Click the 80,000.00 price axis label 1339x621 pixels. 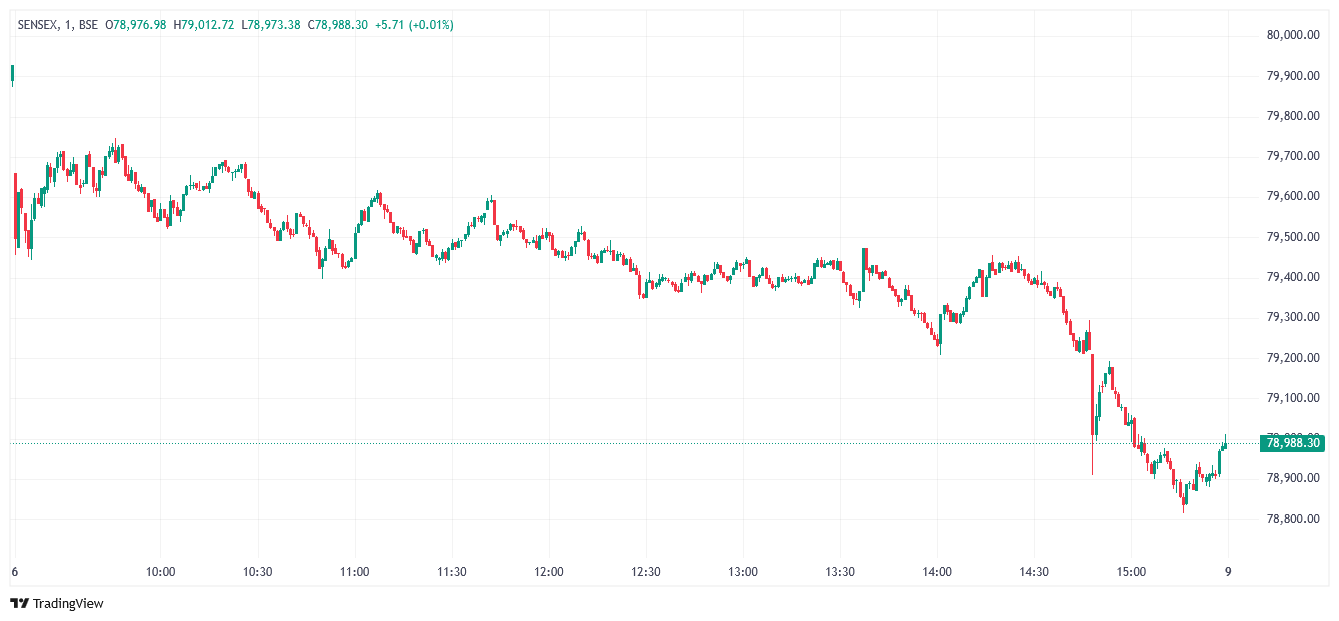click(x=1293, y=35)
